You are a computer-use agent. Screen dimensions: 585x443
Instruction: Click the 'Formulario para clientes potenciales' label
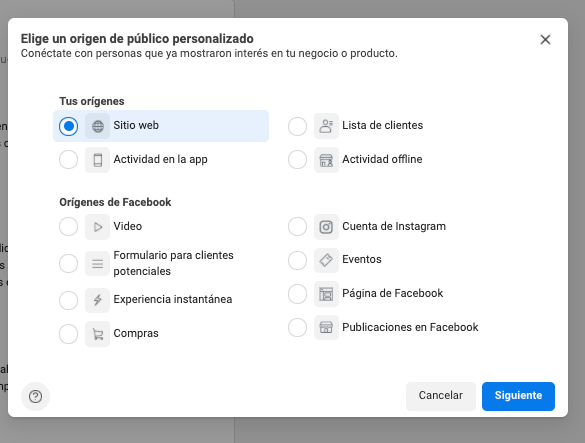(x=173, y=263)
